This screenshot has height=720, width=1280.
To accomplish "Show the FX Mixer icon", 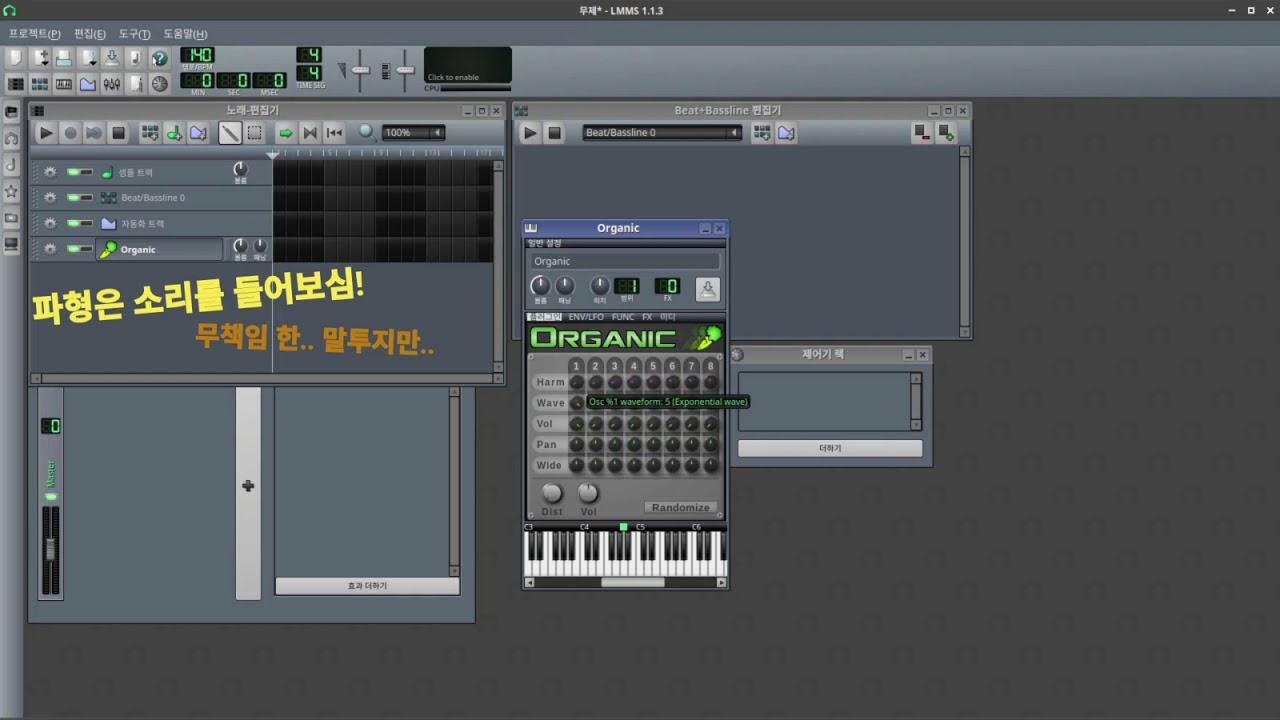I will [x=112, y=84].
